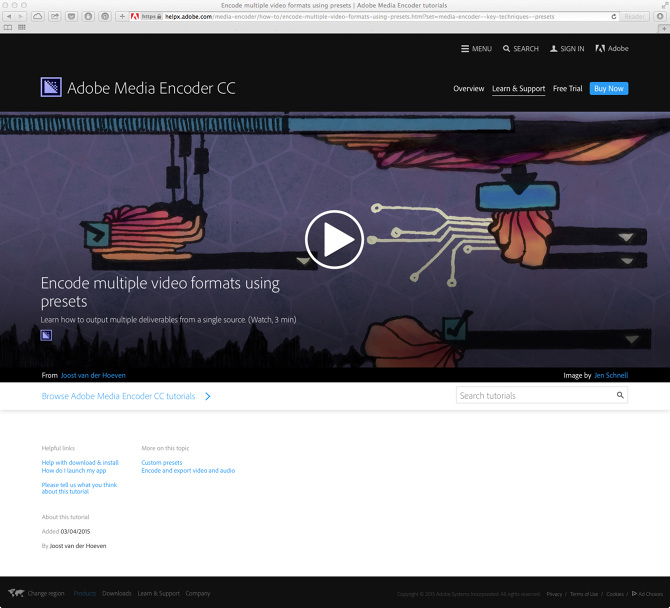Go forward with the Safari forward arrow

click(x=21, y=16)
